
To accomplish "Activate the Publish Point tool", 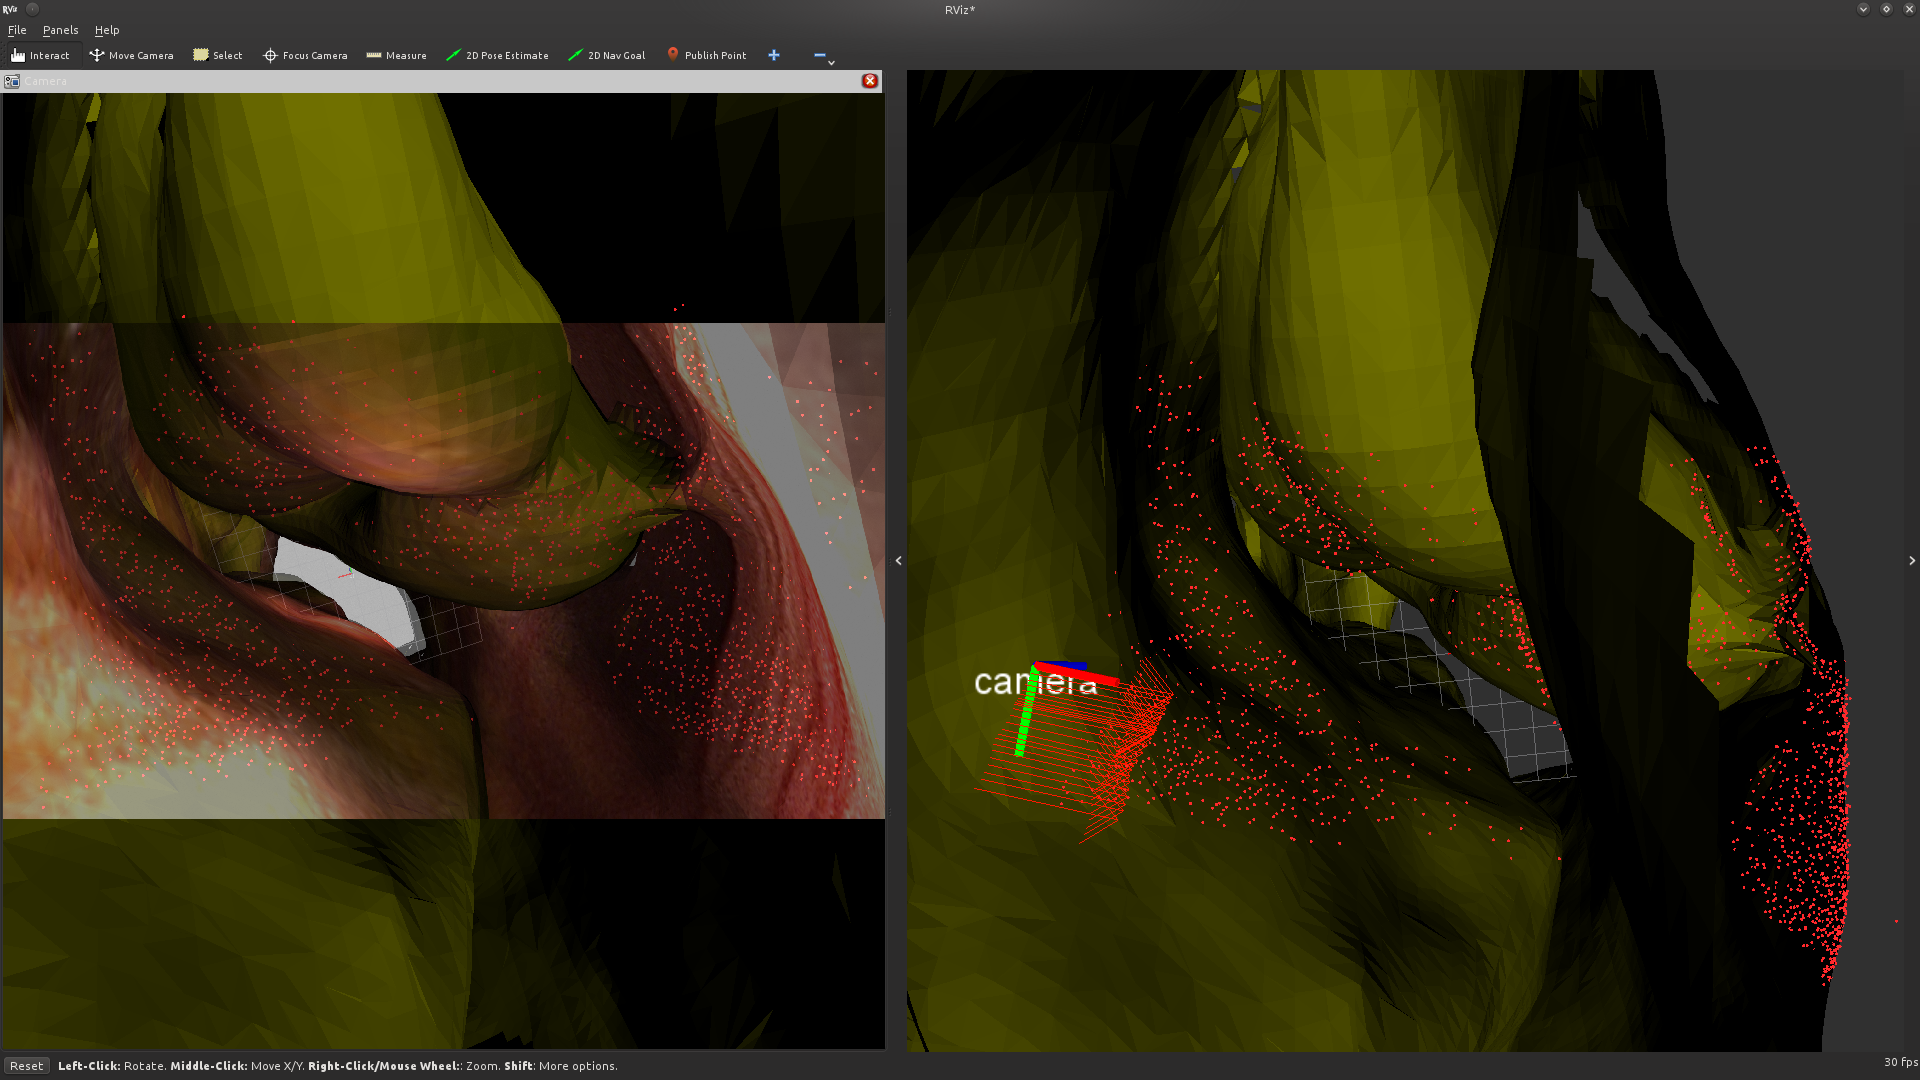I will 706,55.
